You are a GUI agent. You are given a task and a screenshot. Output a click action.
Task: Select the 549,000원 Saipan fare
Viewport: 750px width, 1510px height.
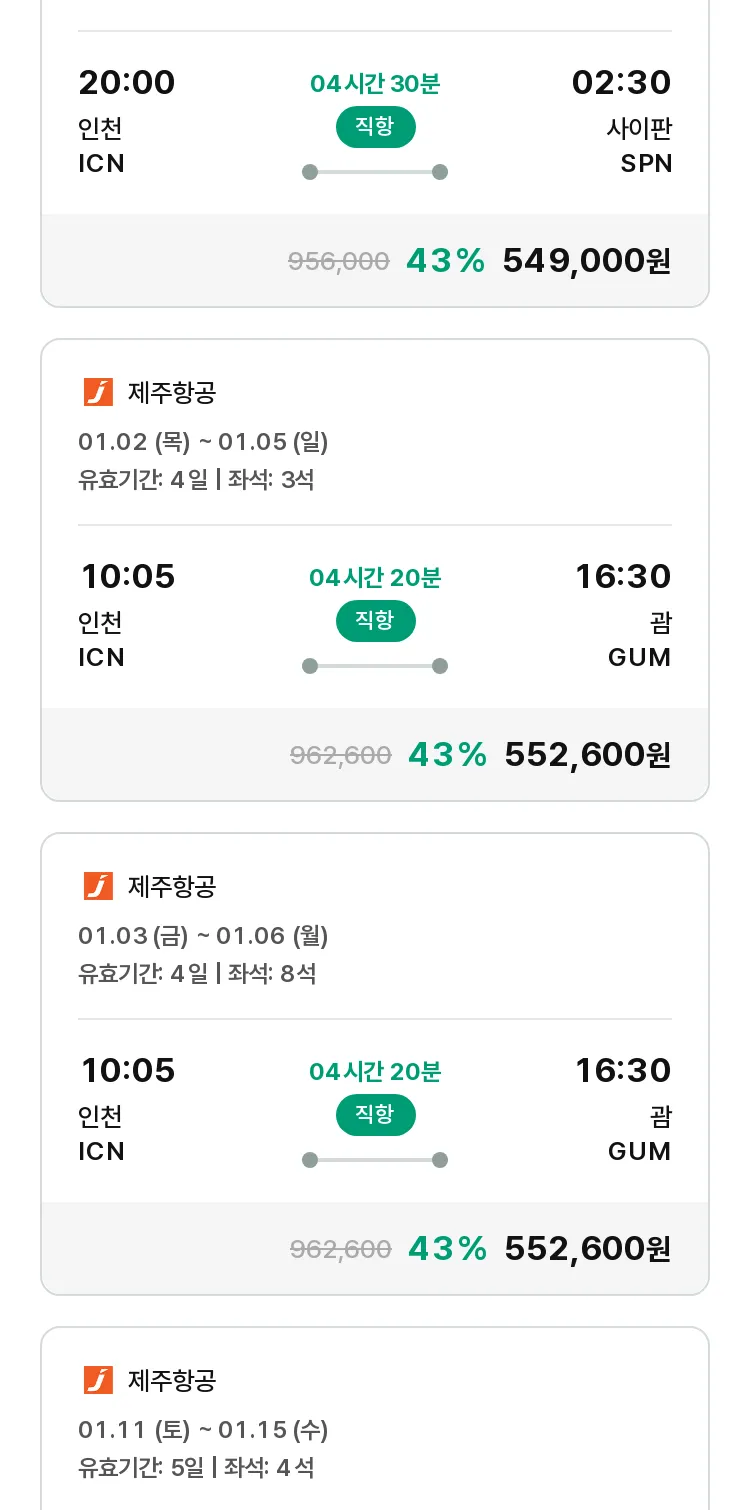[x=587, y=261]
